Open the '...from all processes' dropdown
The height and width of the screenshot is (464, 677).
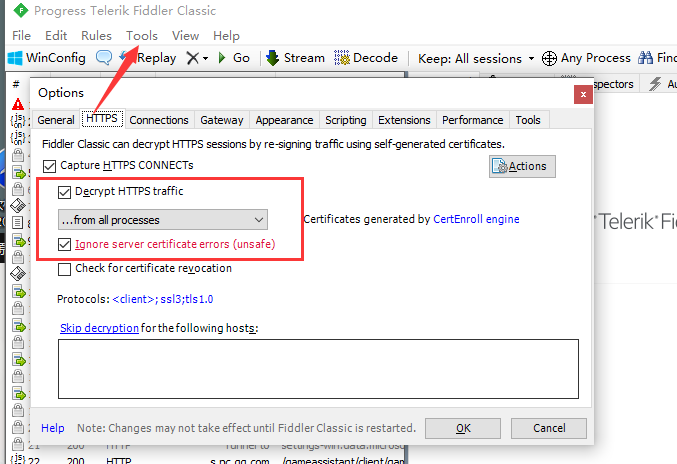click(x=163, y=220)
